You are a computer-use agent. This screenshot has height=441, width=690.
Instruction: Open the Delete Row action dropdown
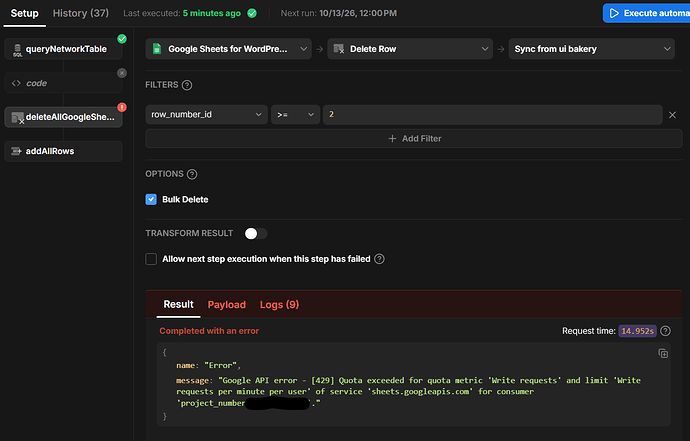(410, 49)
